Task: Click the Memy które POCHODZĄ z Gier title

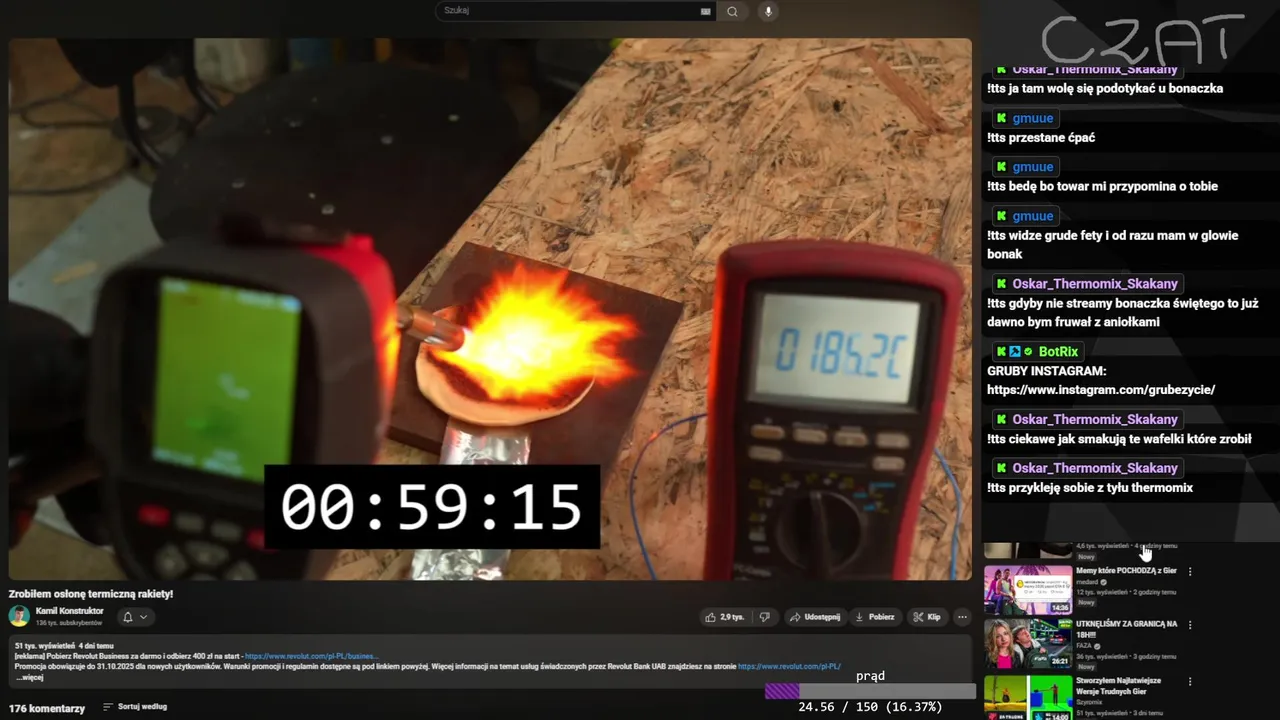Action: pos(1126,571)
